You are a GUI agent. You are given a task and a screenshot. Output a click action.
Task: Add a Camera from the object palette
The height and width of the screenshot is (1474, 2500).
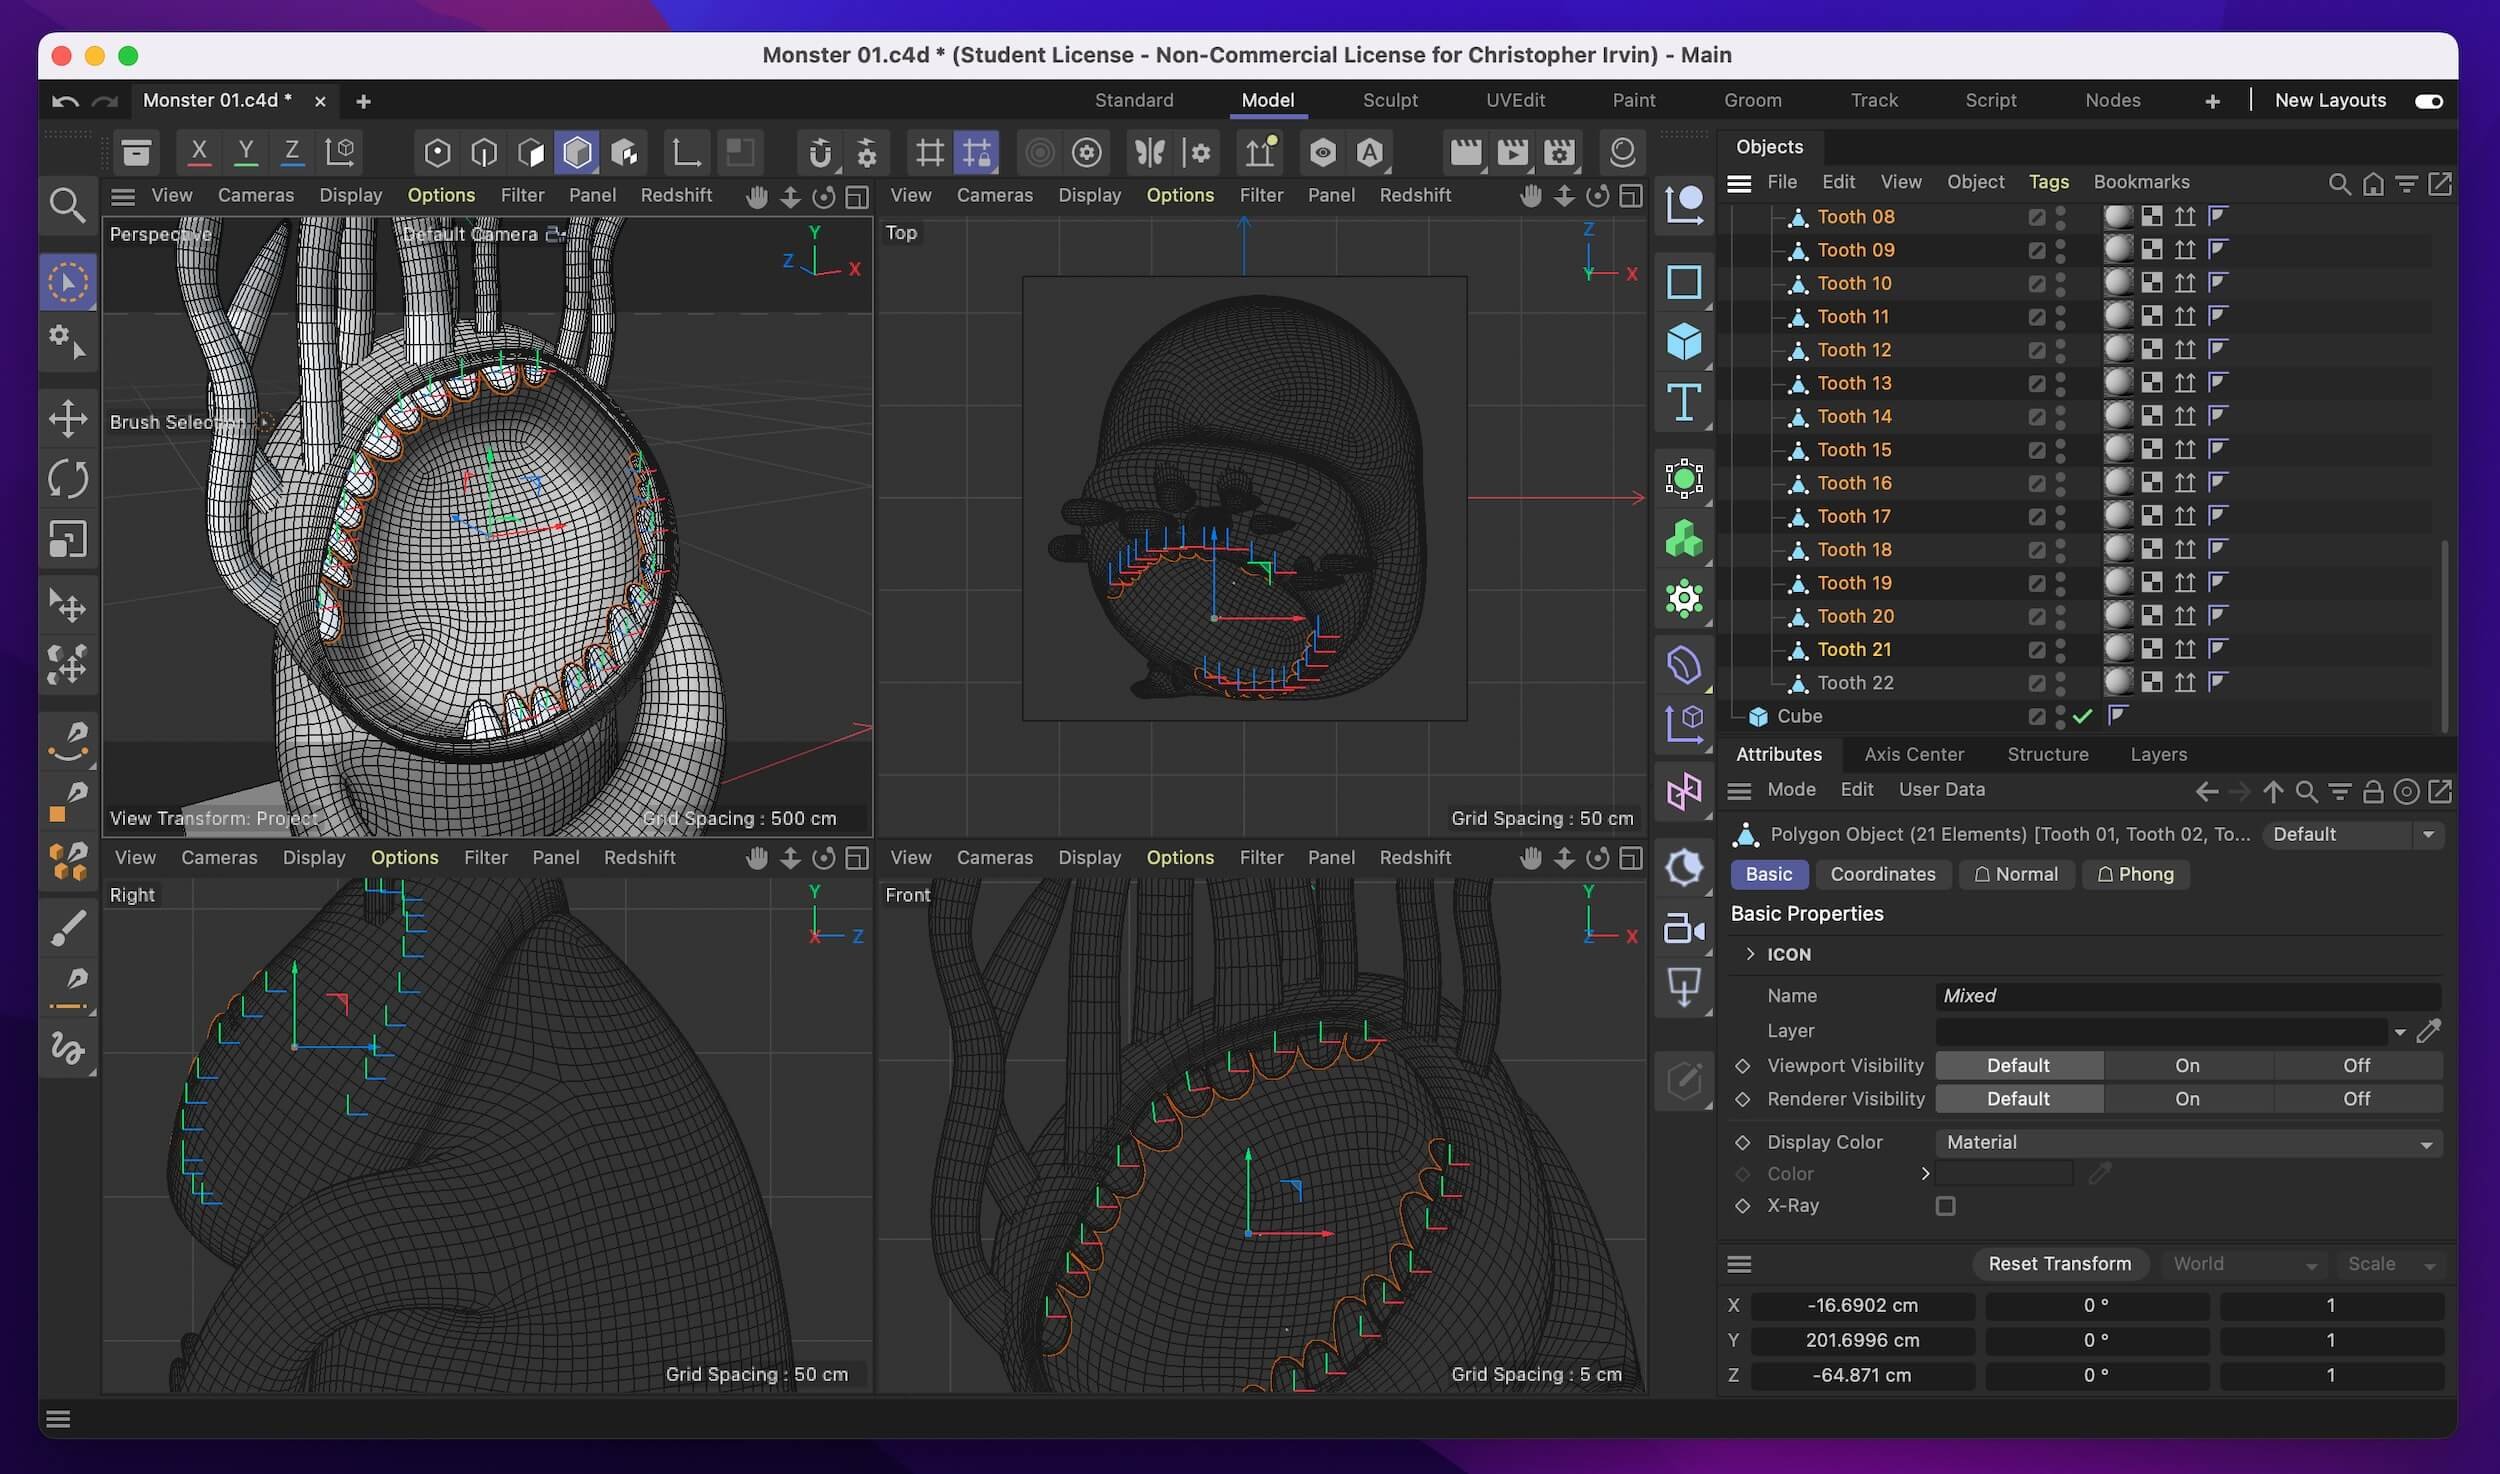tap(1684, 928)
